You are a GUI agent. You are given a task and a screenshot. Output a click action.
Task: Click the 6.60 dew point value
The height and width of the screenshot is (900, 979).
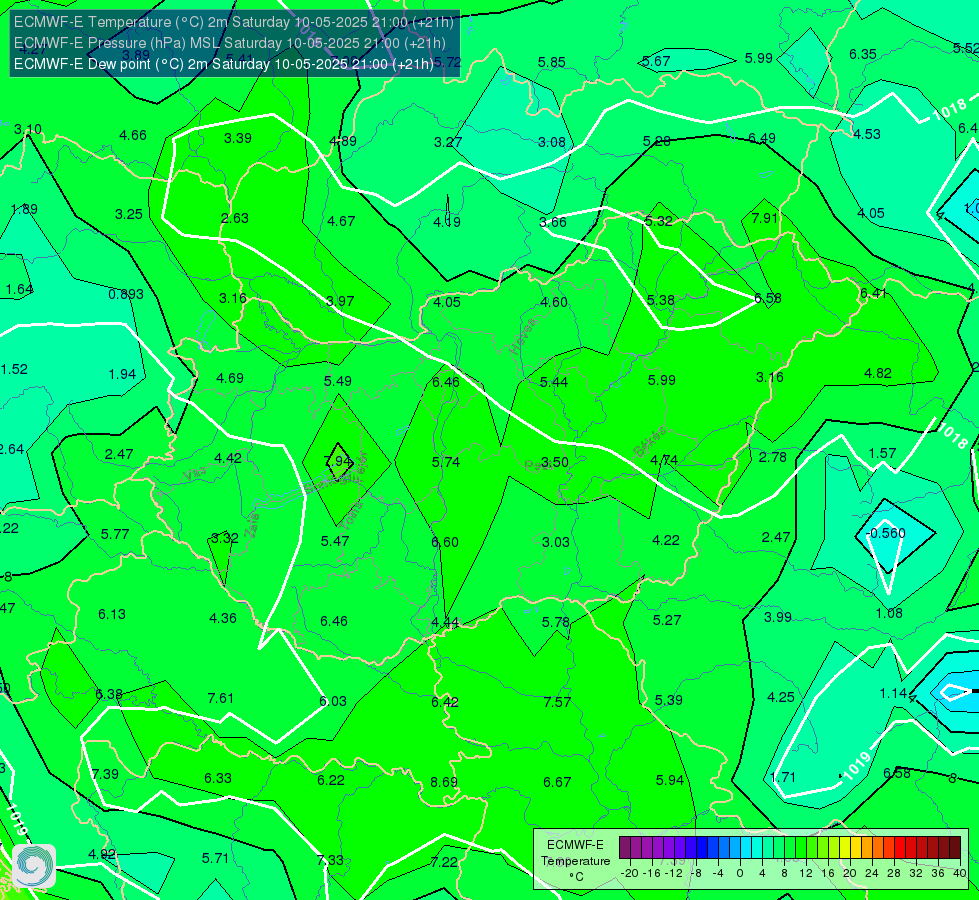coord(445,542)
